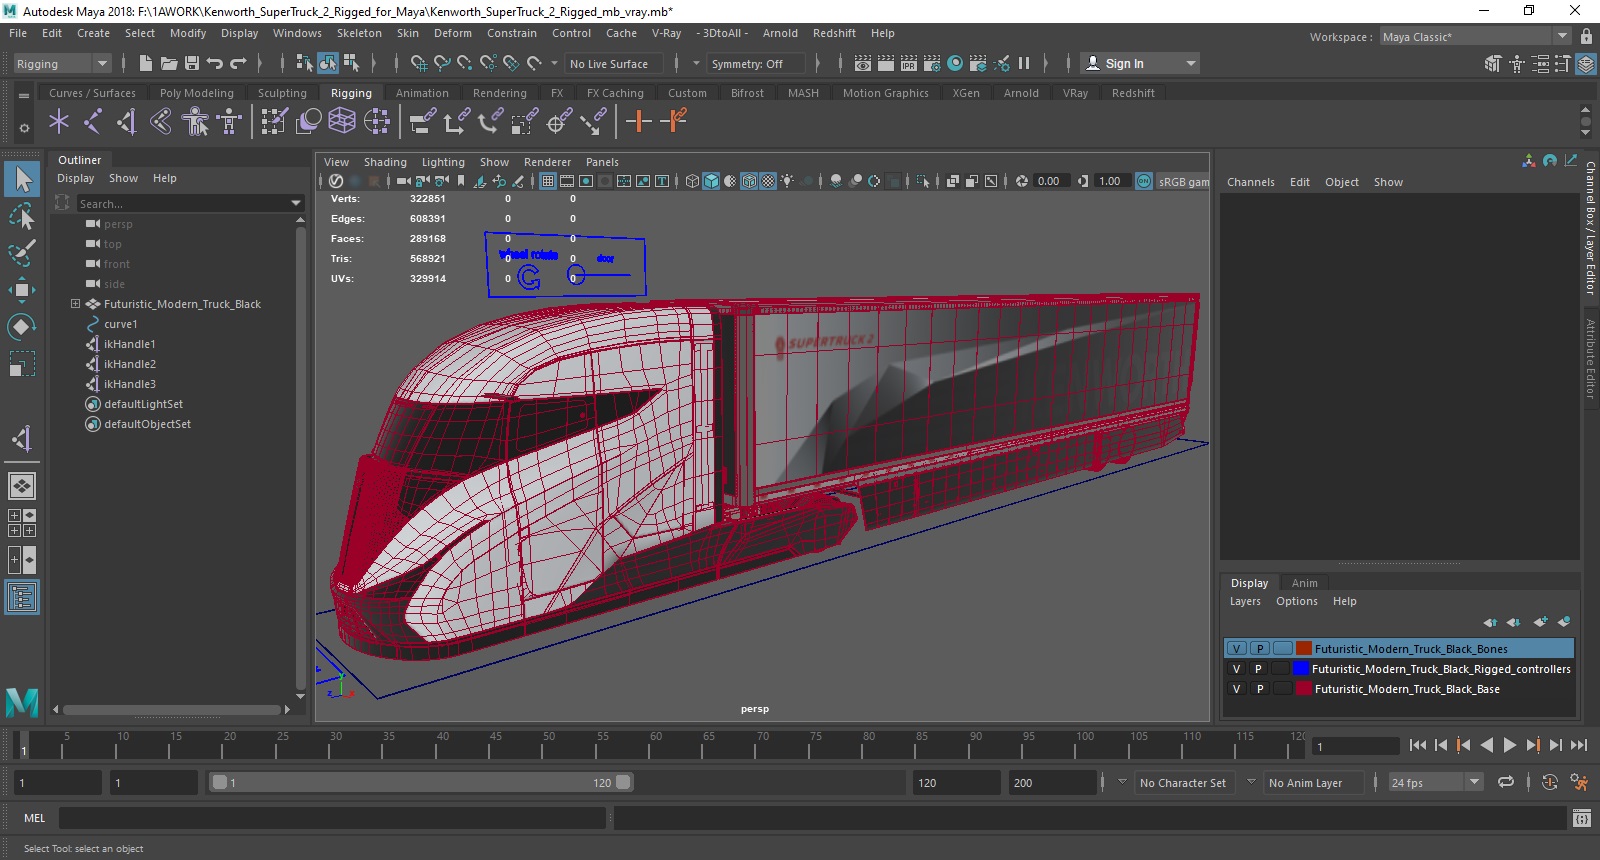The width and height of the screenshot is (1600, 860).
Task: Click the Open Scene folder icon
Action: tap(169, 63)
